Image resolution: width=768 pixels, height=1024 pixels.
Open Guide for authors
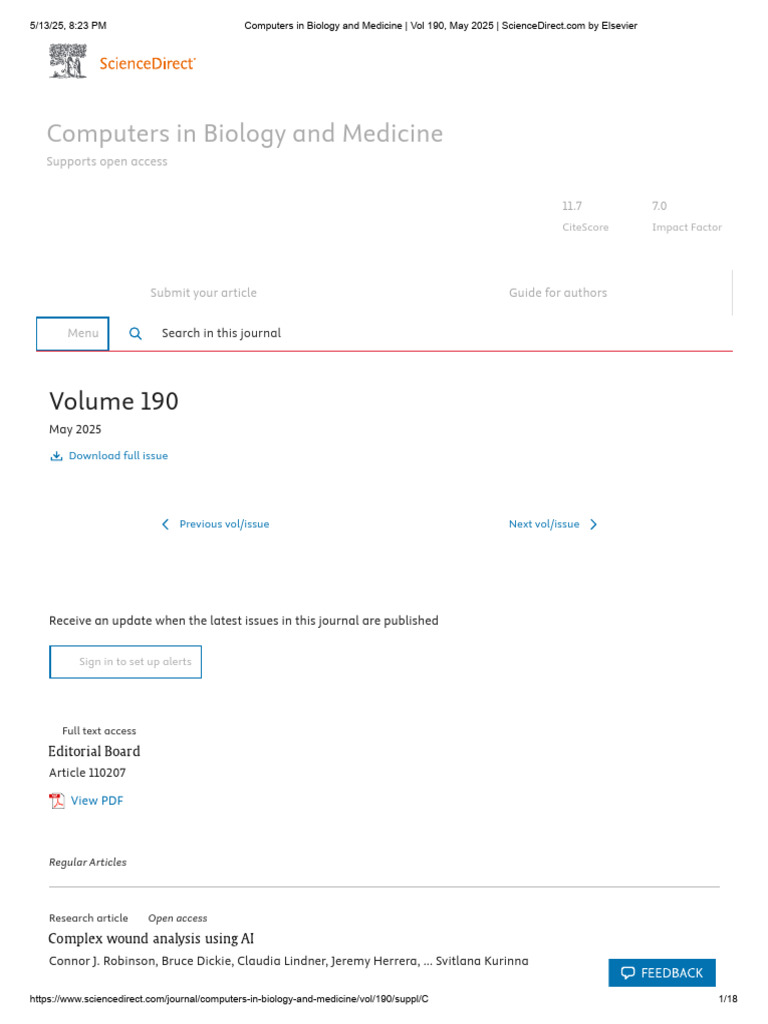(x=558, y=293)
